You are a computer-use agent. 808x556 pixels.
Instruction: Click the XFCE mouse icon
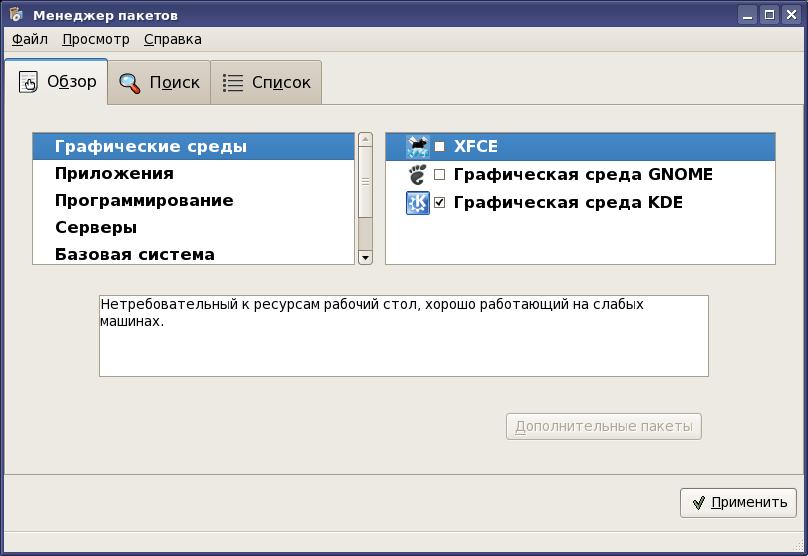pyautogui.click(x=417, y=146)
